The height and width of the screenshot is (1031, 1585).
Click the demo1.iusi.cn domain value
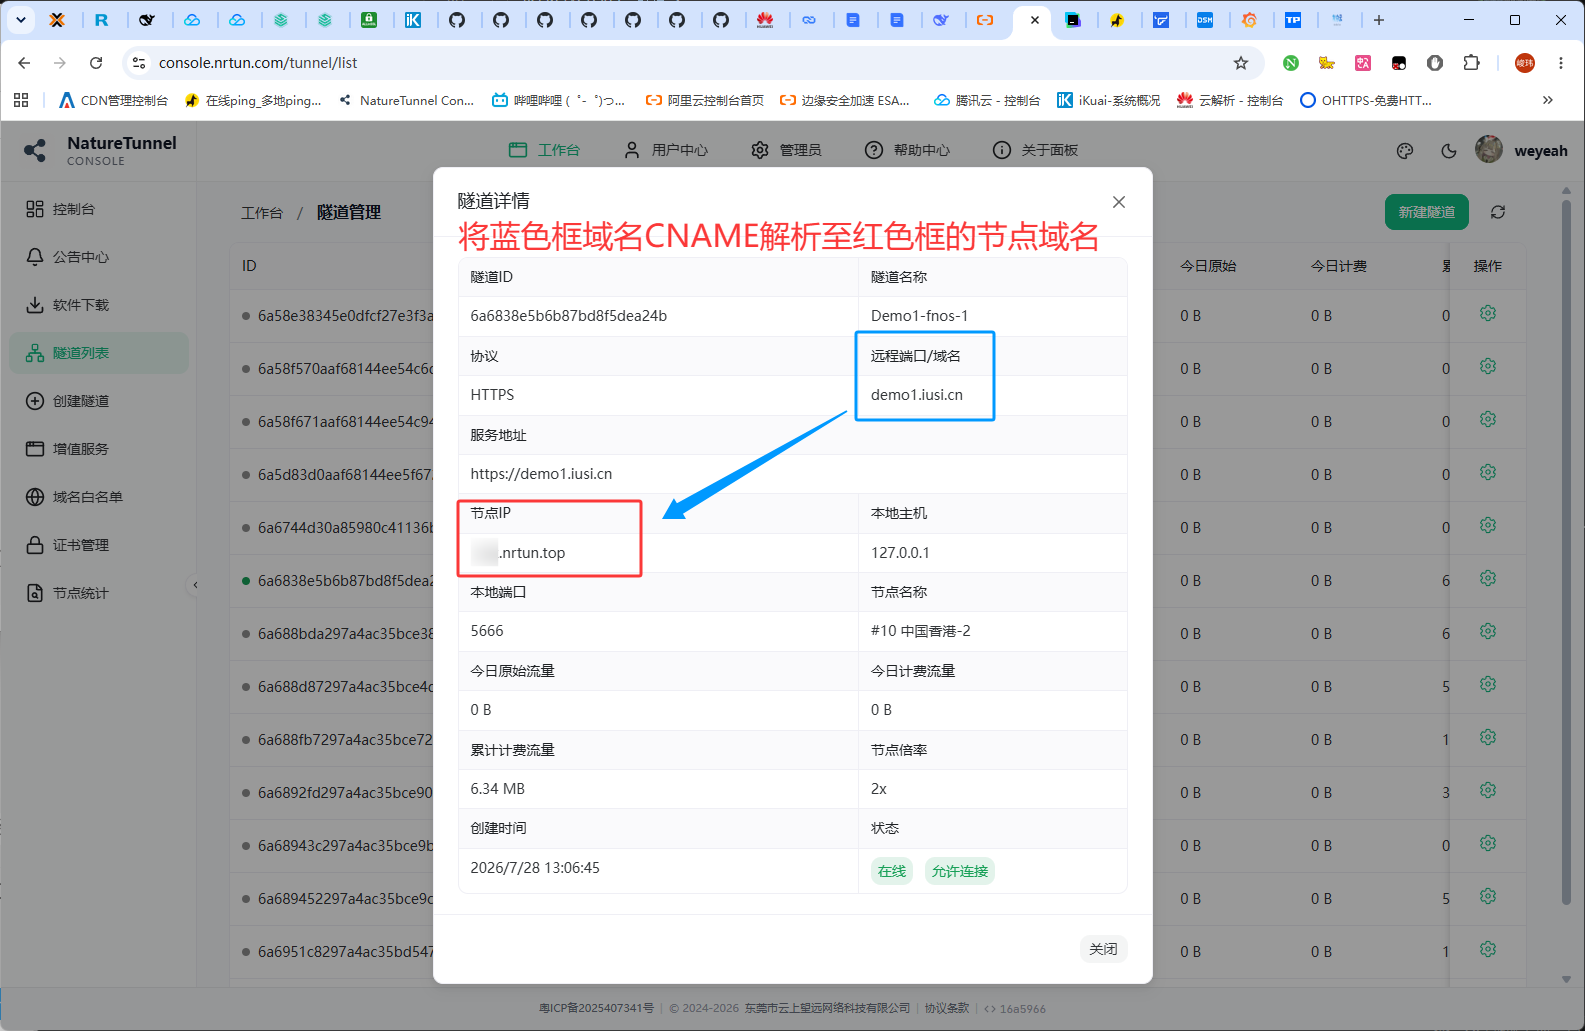916,395
